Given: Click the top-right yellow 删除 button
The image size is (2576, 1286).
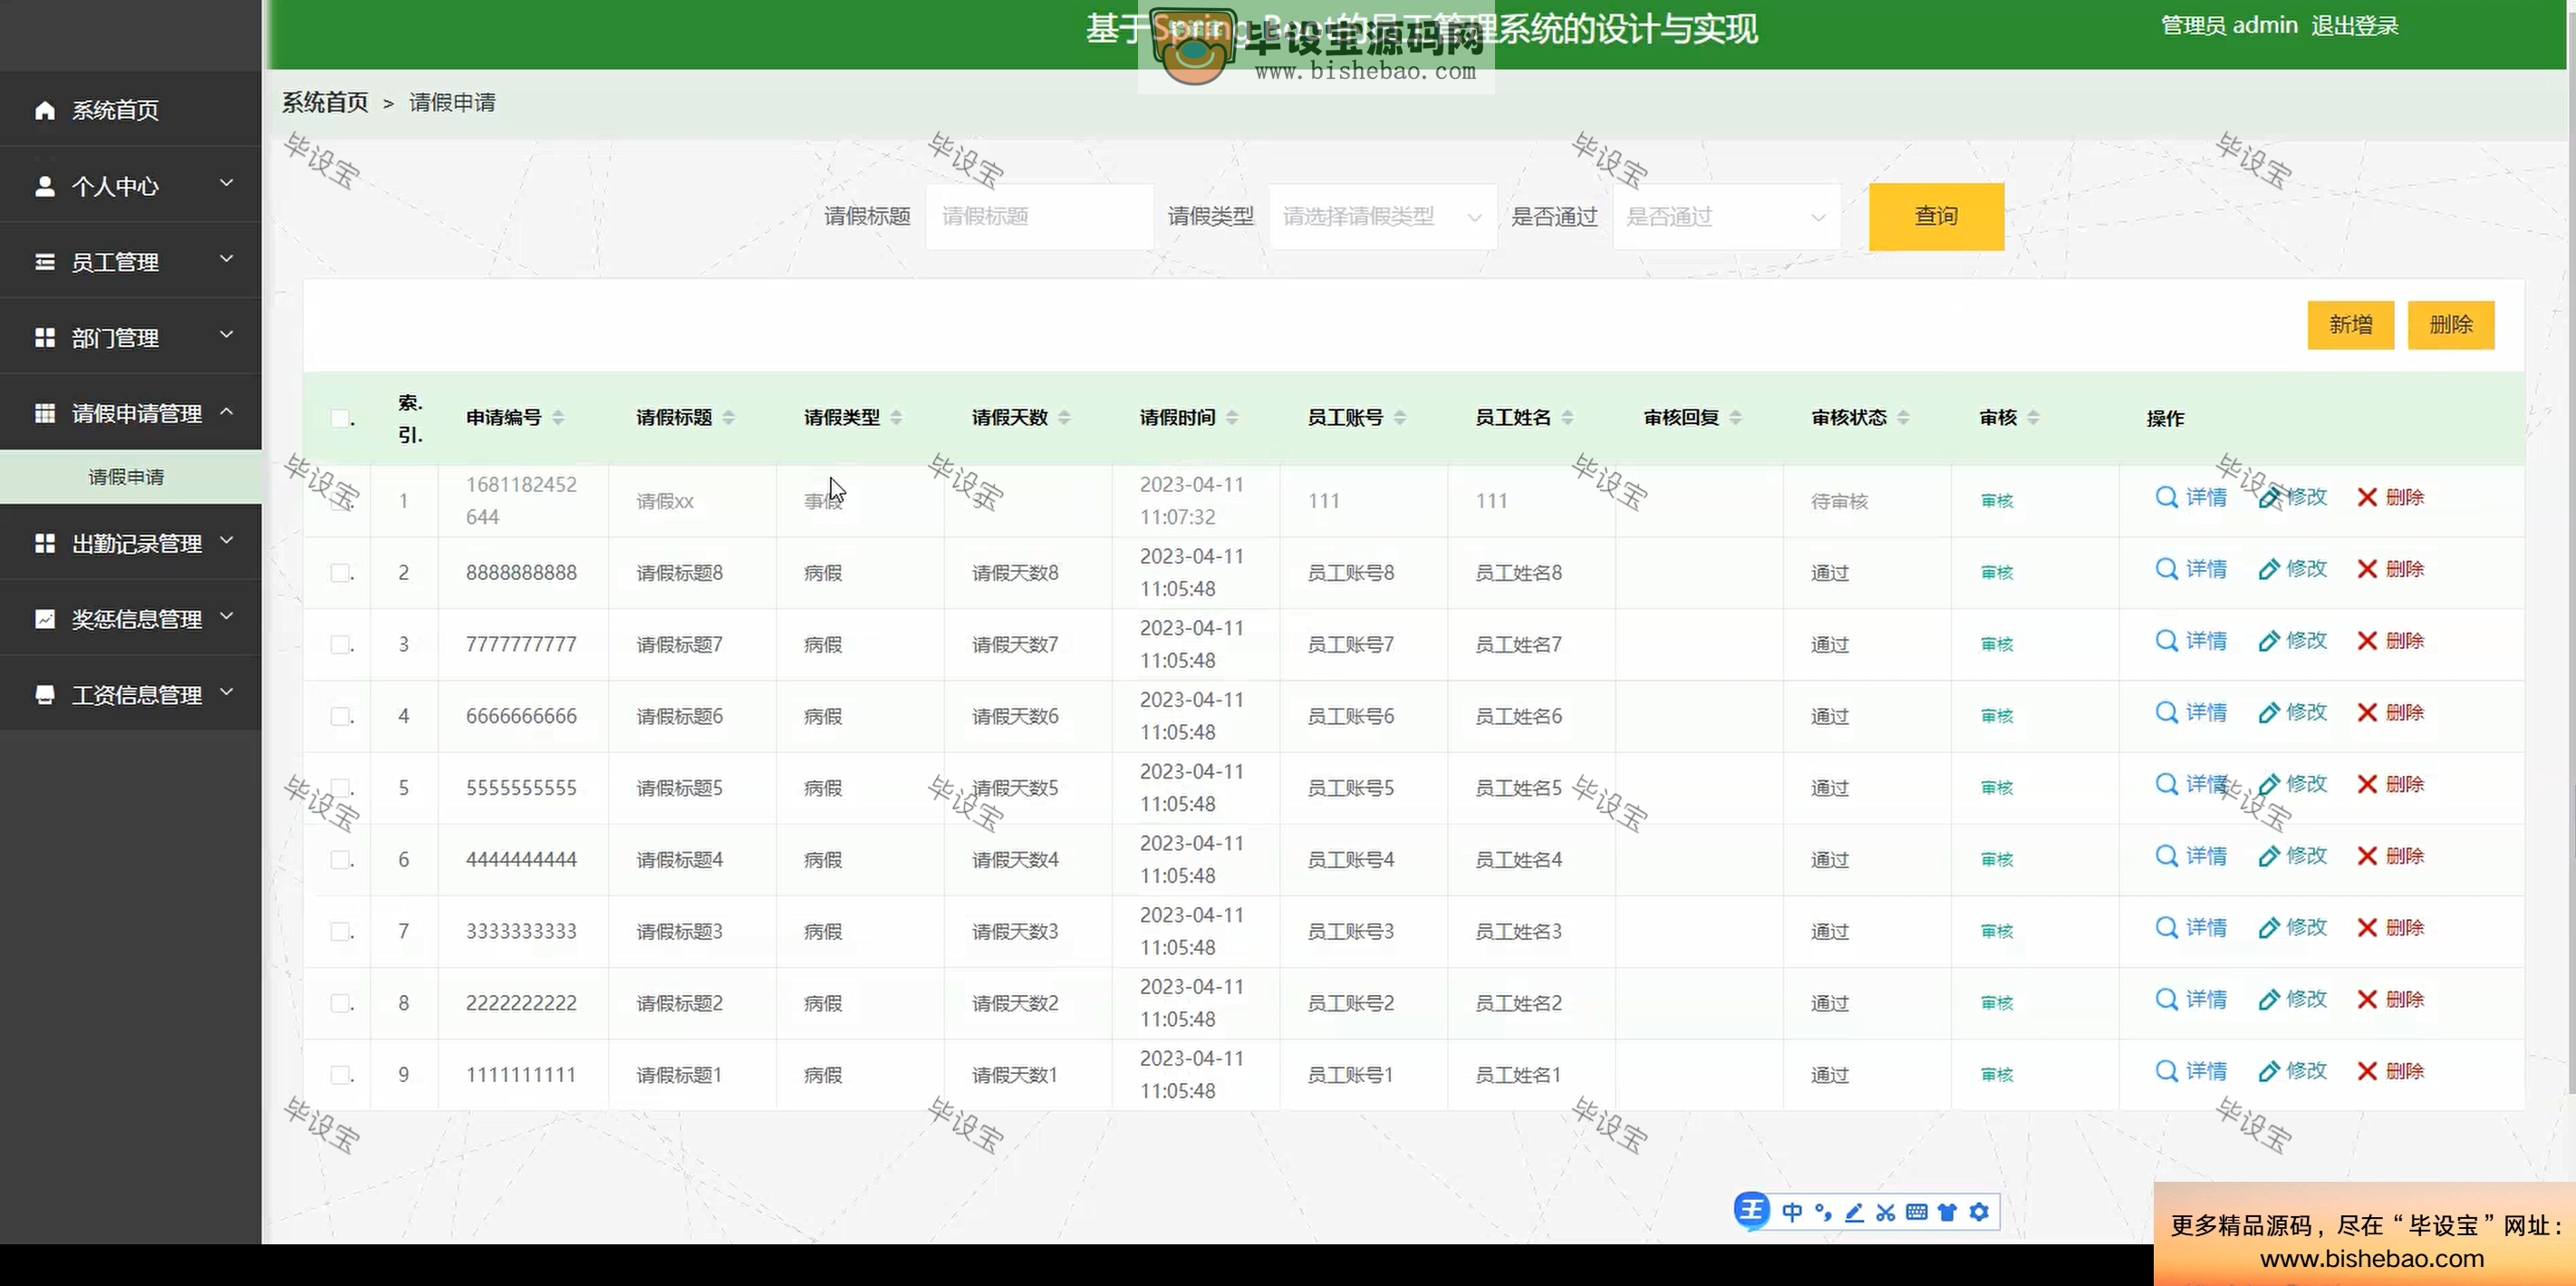Looking at the screenshot, I should click(x=2450, y=325).
